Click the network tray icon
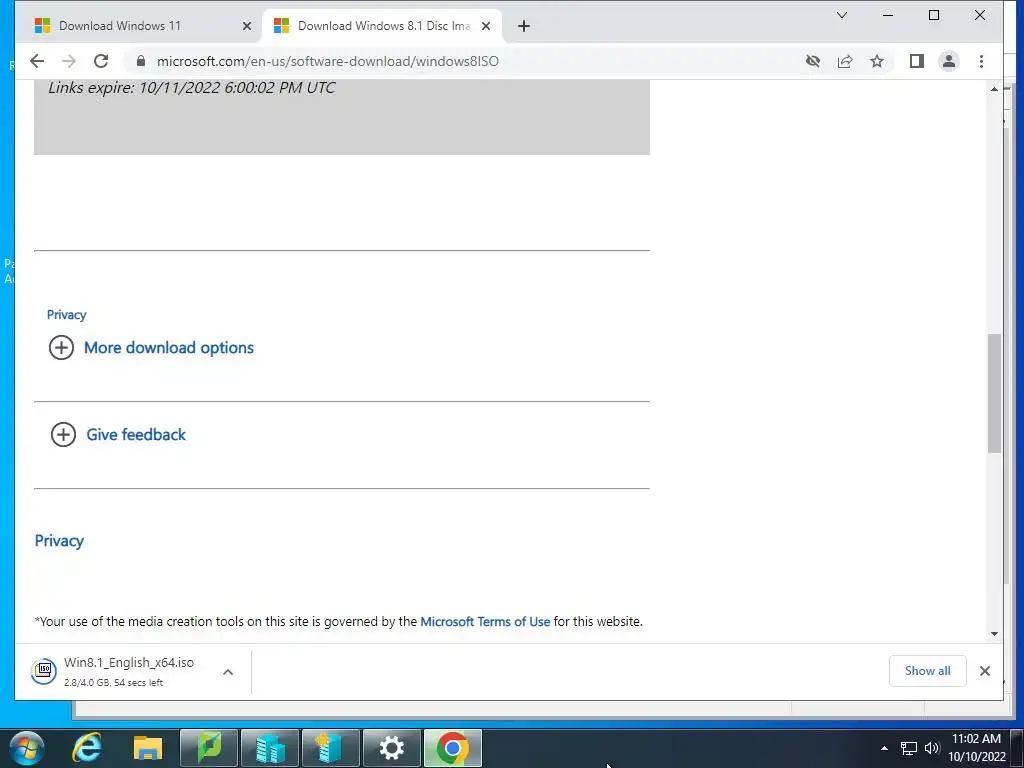Screen dimensions: 1024x768 pos(908,748)
